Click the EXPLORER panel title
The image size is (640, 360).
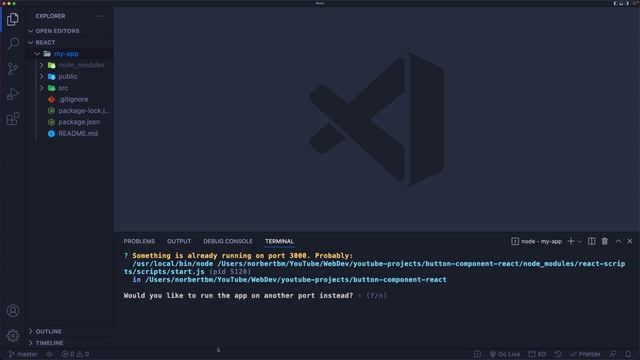50,16
